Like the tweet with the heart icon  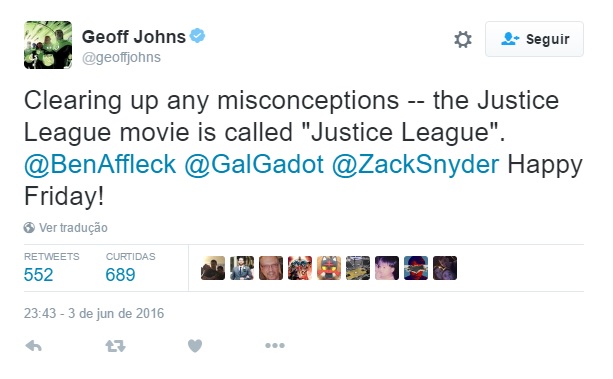(x=195, y=346)
